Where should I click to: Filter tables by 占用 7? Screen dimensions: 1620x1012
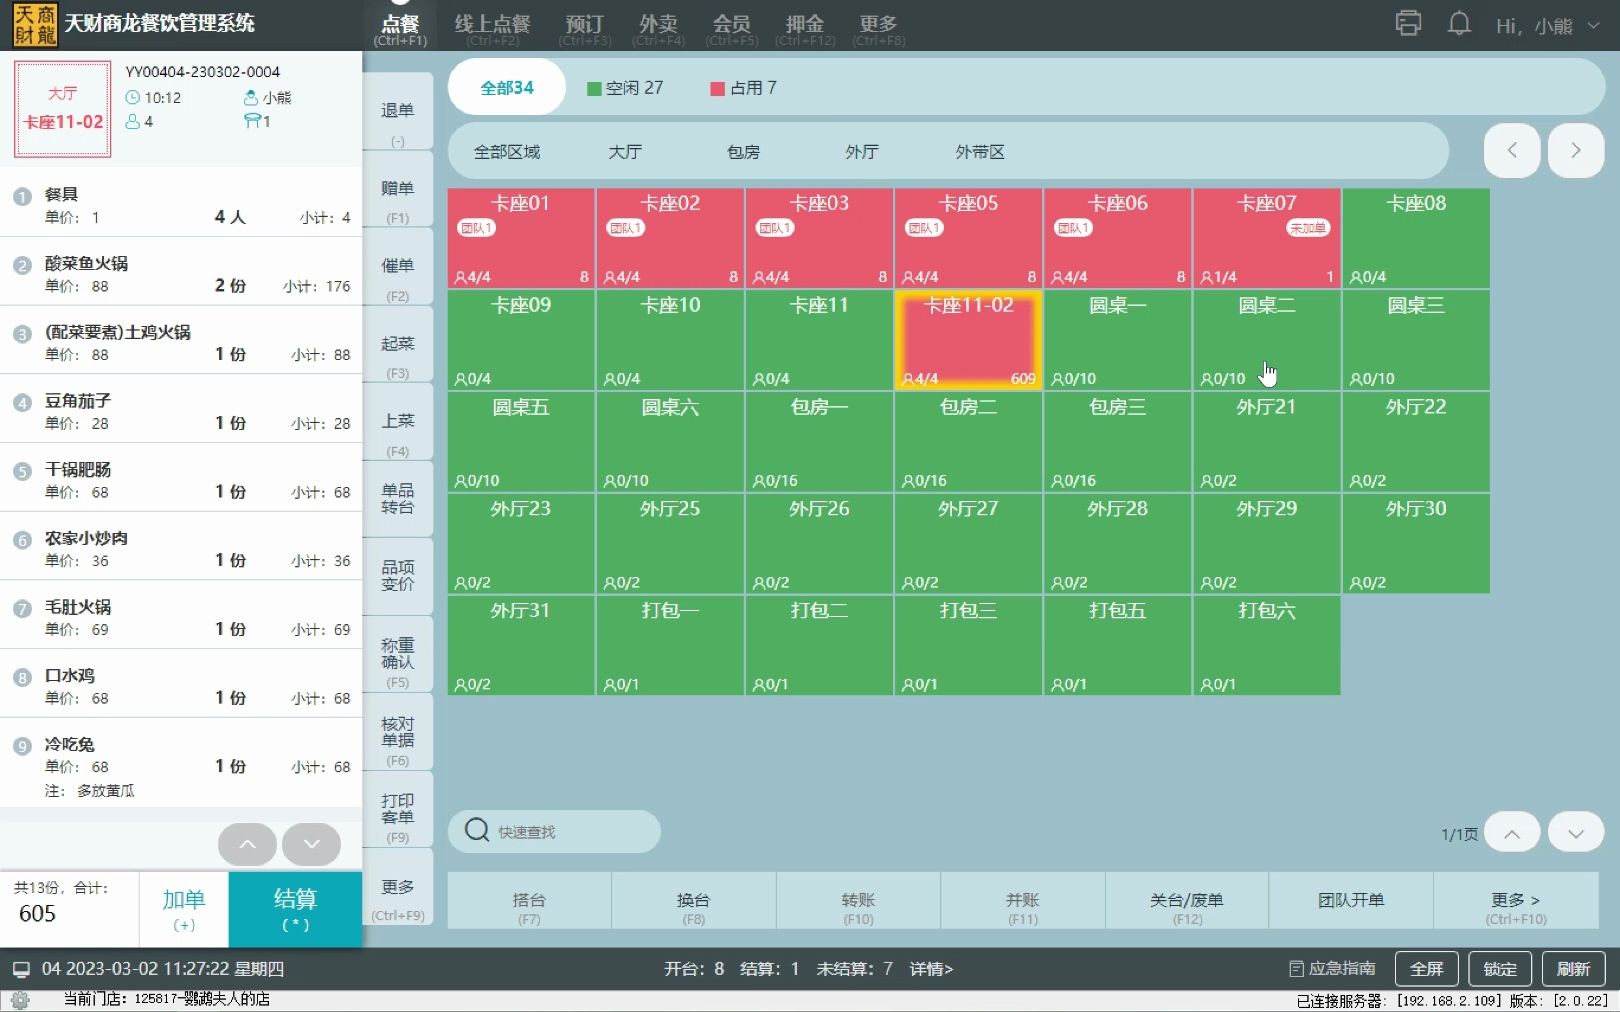point(743,88)
